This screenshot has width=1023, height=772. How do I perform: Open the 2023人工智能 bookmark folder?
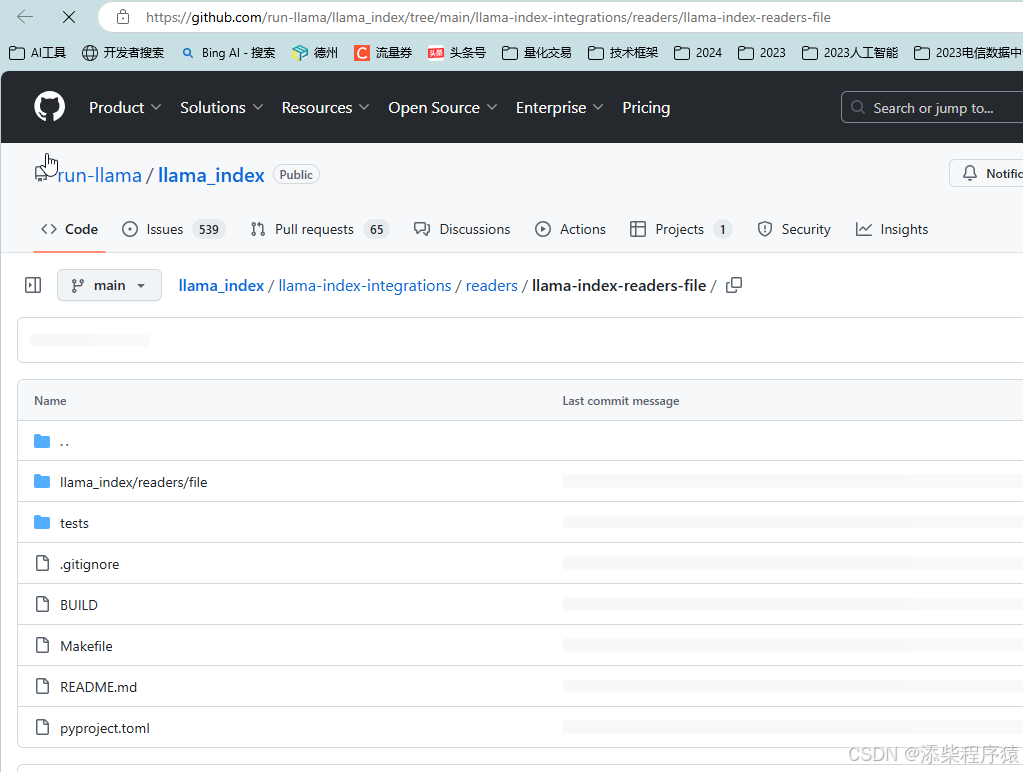[x=850, y=53]
